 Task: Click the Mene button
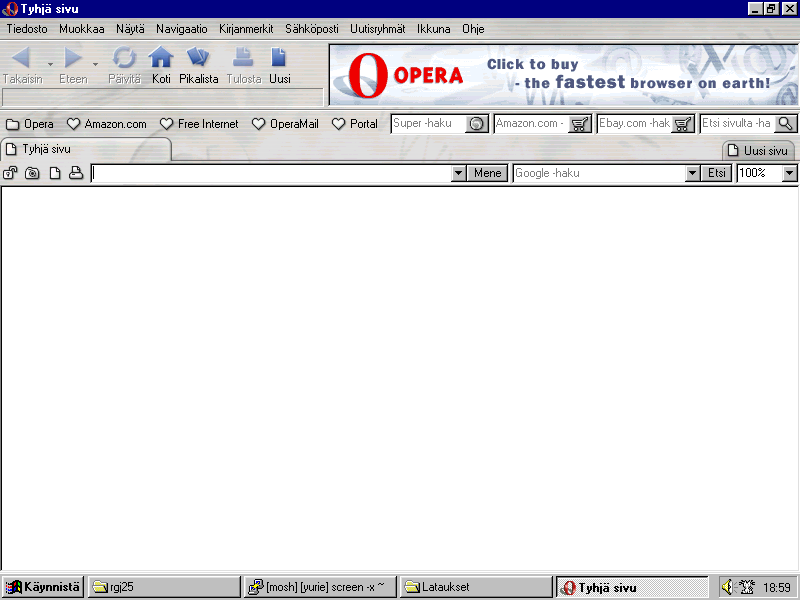[x=488, y=173]
